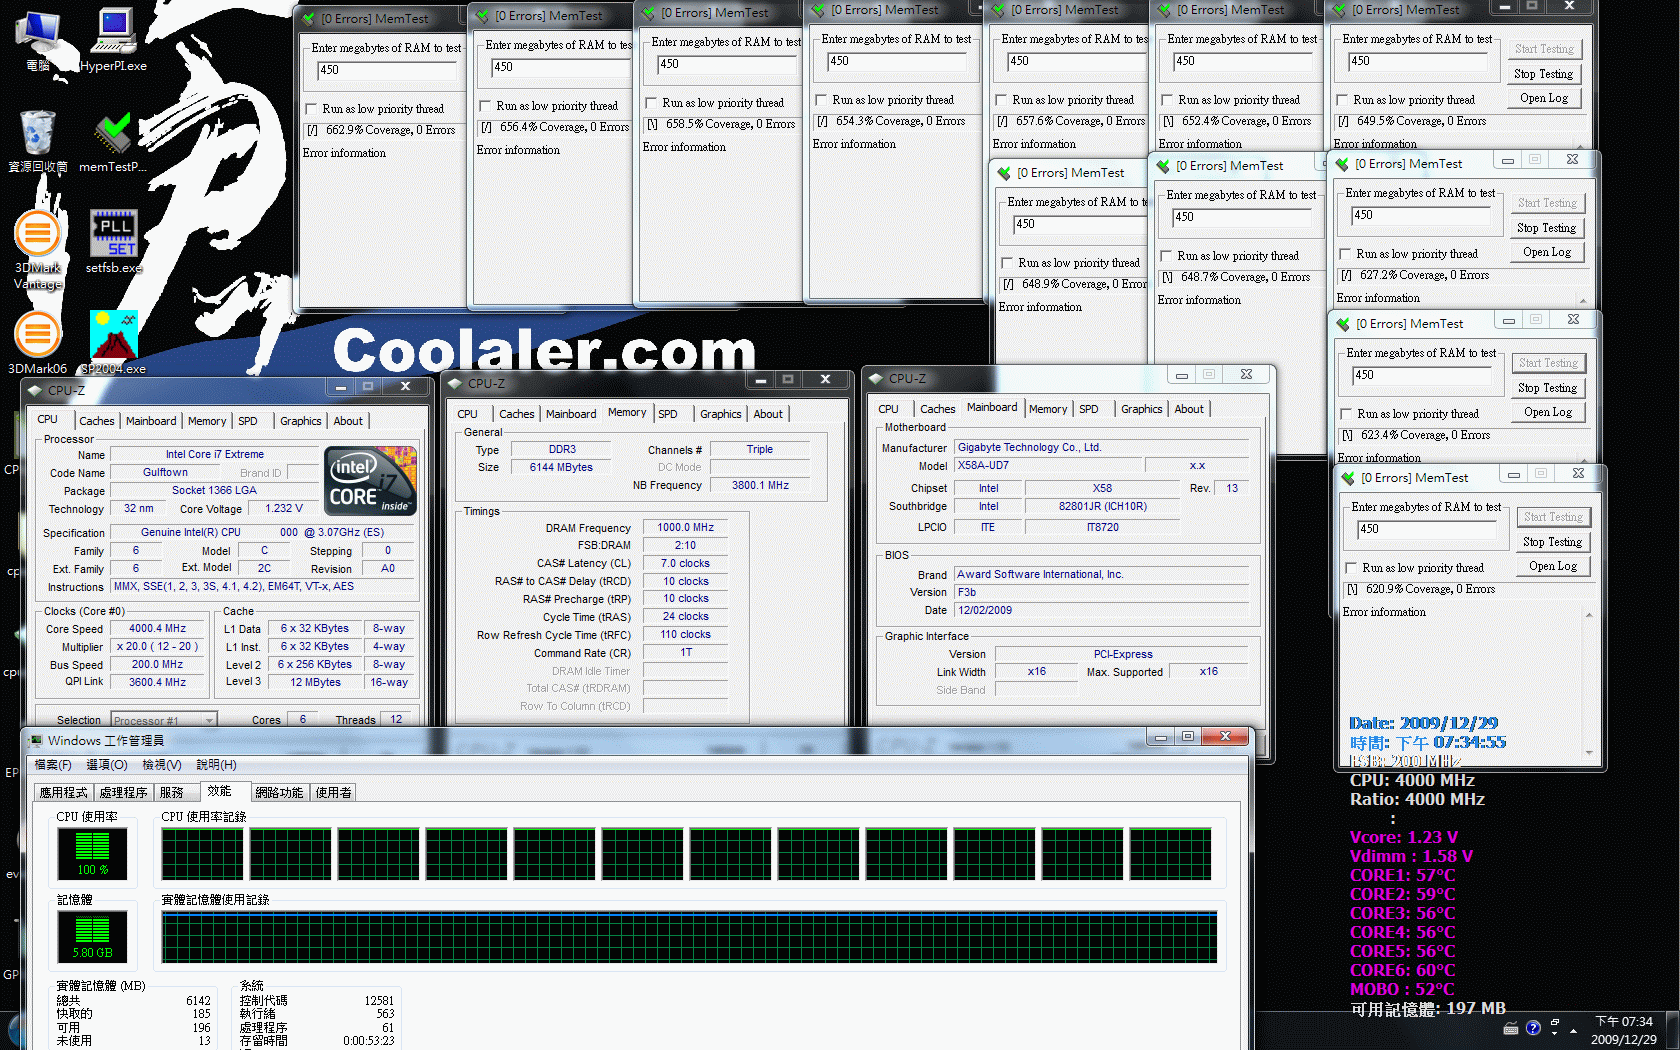1680x1050 pixels.
Task: Click title icon of MemTest window with 654.3% coverage
Action: (819, 10)
